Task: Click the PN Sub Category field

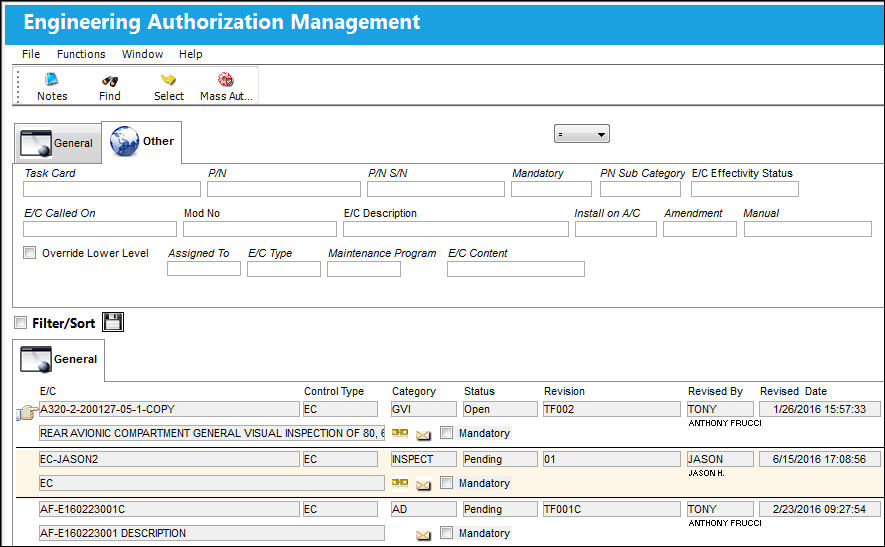Action: pyautogui.click(x=640, y=189)
